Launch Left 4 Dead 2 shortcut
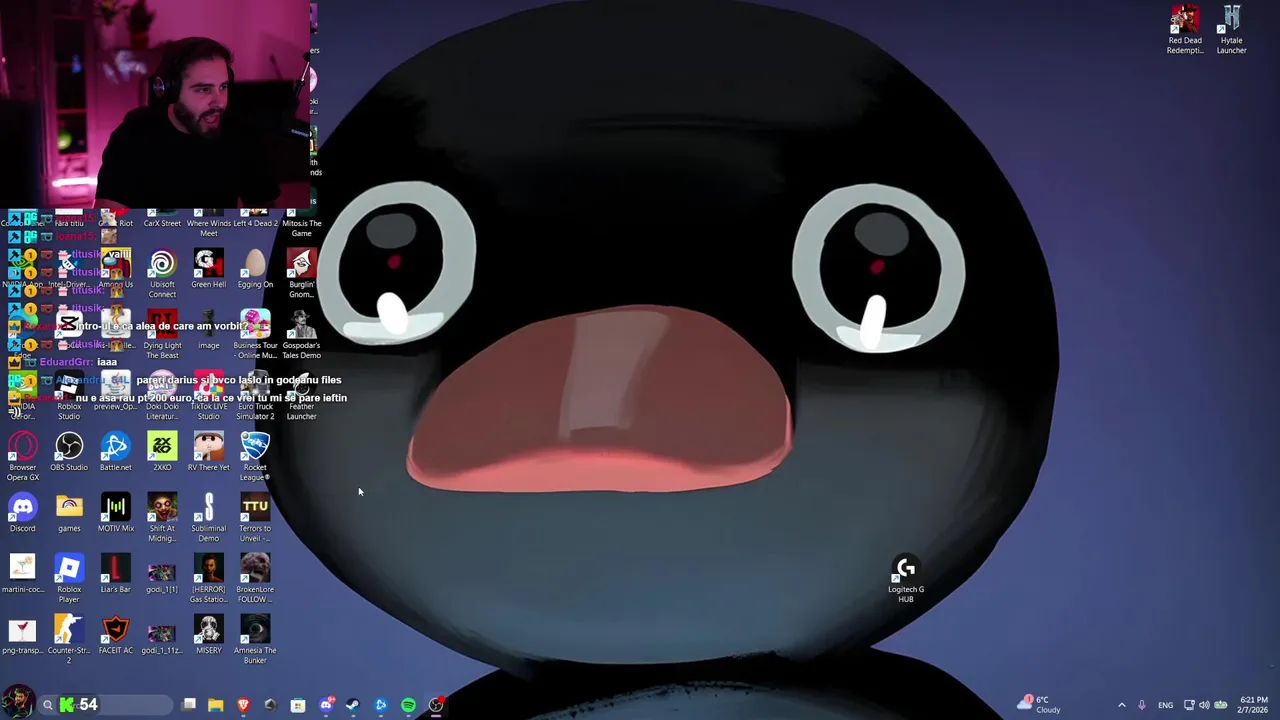 (255, 219)
